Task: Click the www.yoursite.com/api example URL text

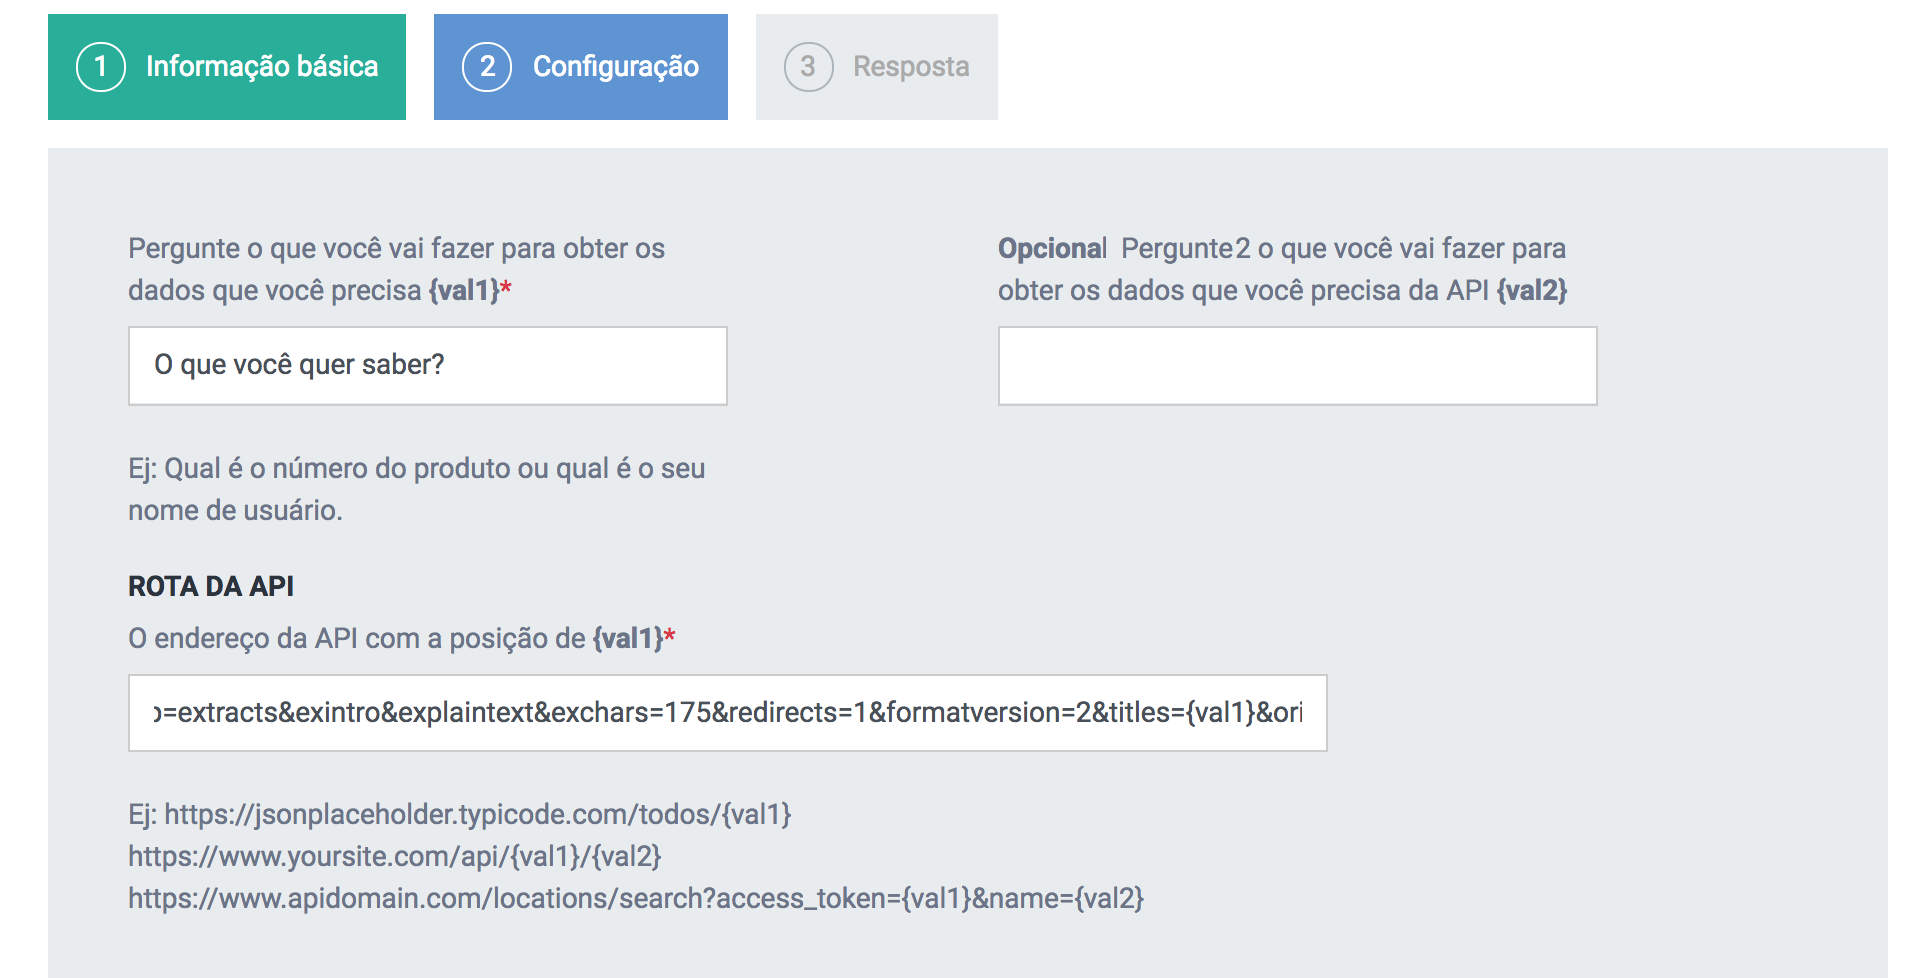Action: click(395, 857)
